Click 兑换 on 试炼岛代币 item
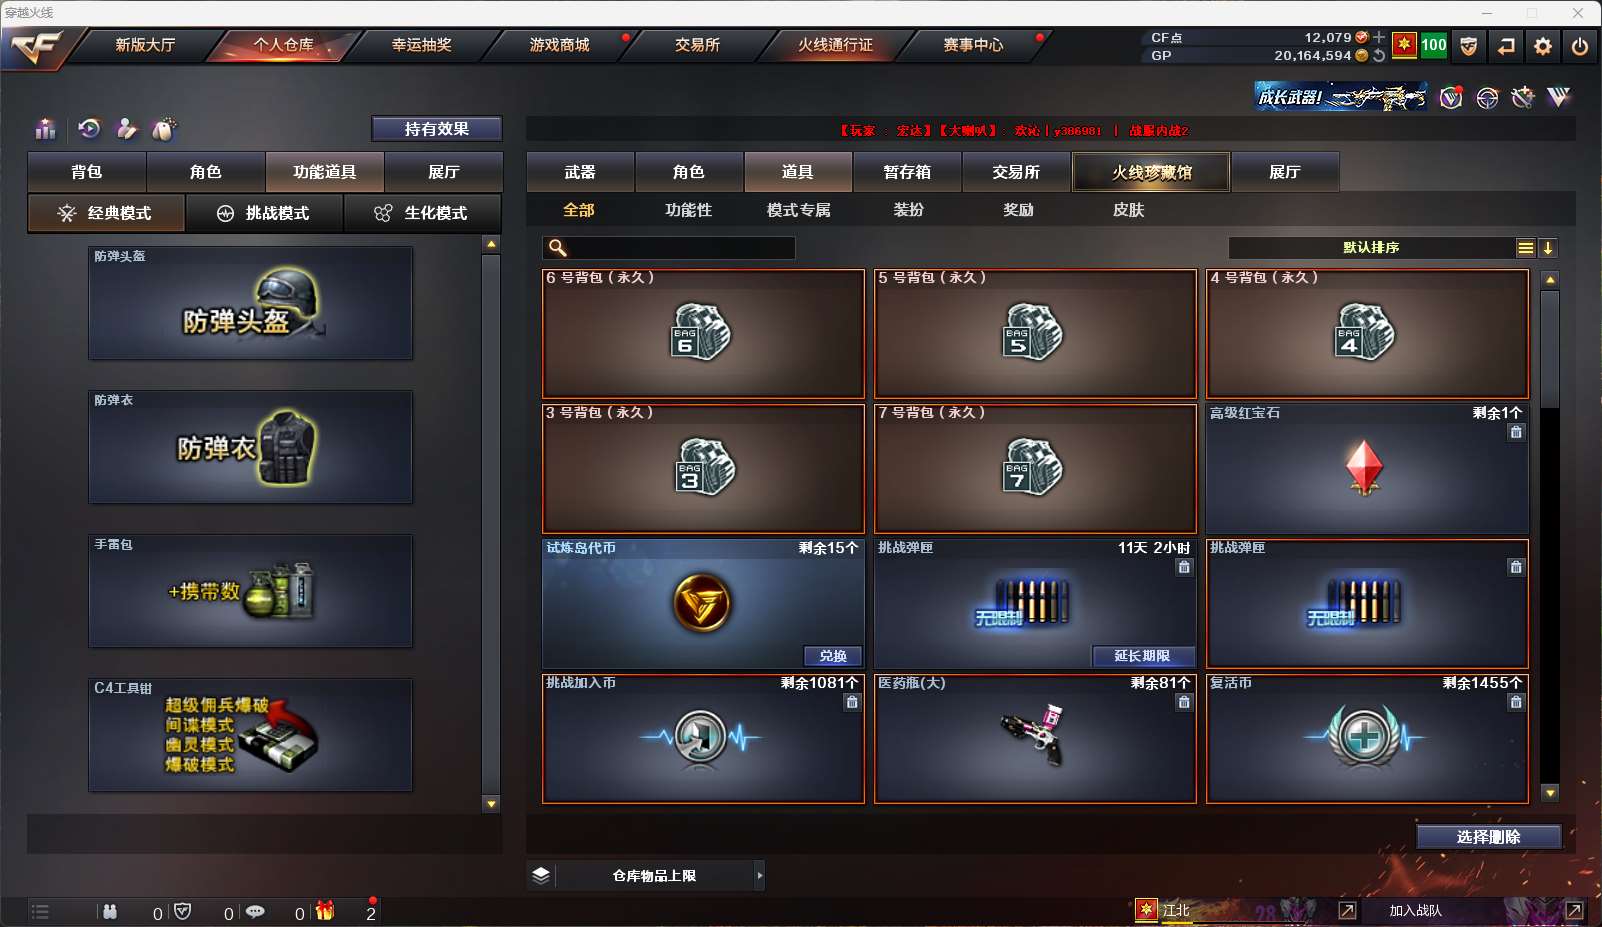Viewport: 1602px width, 927px height. point(833,656)
